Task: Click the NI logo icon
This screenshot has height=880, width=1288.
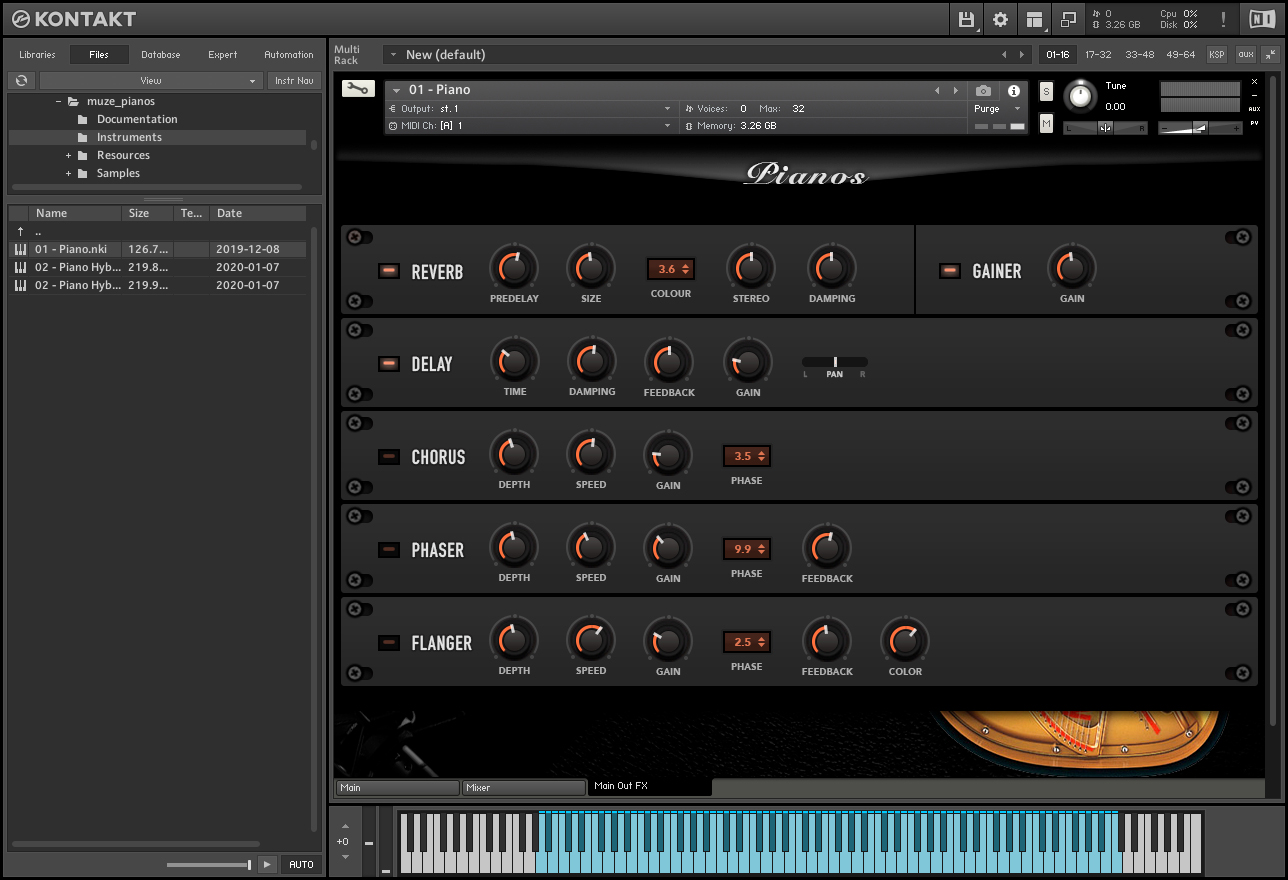Action: tap(1261, 19)
